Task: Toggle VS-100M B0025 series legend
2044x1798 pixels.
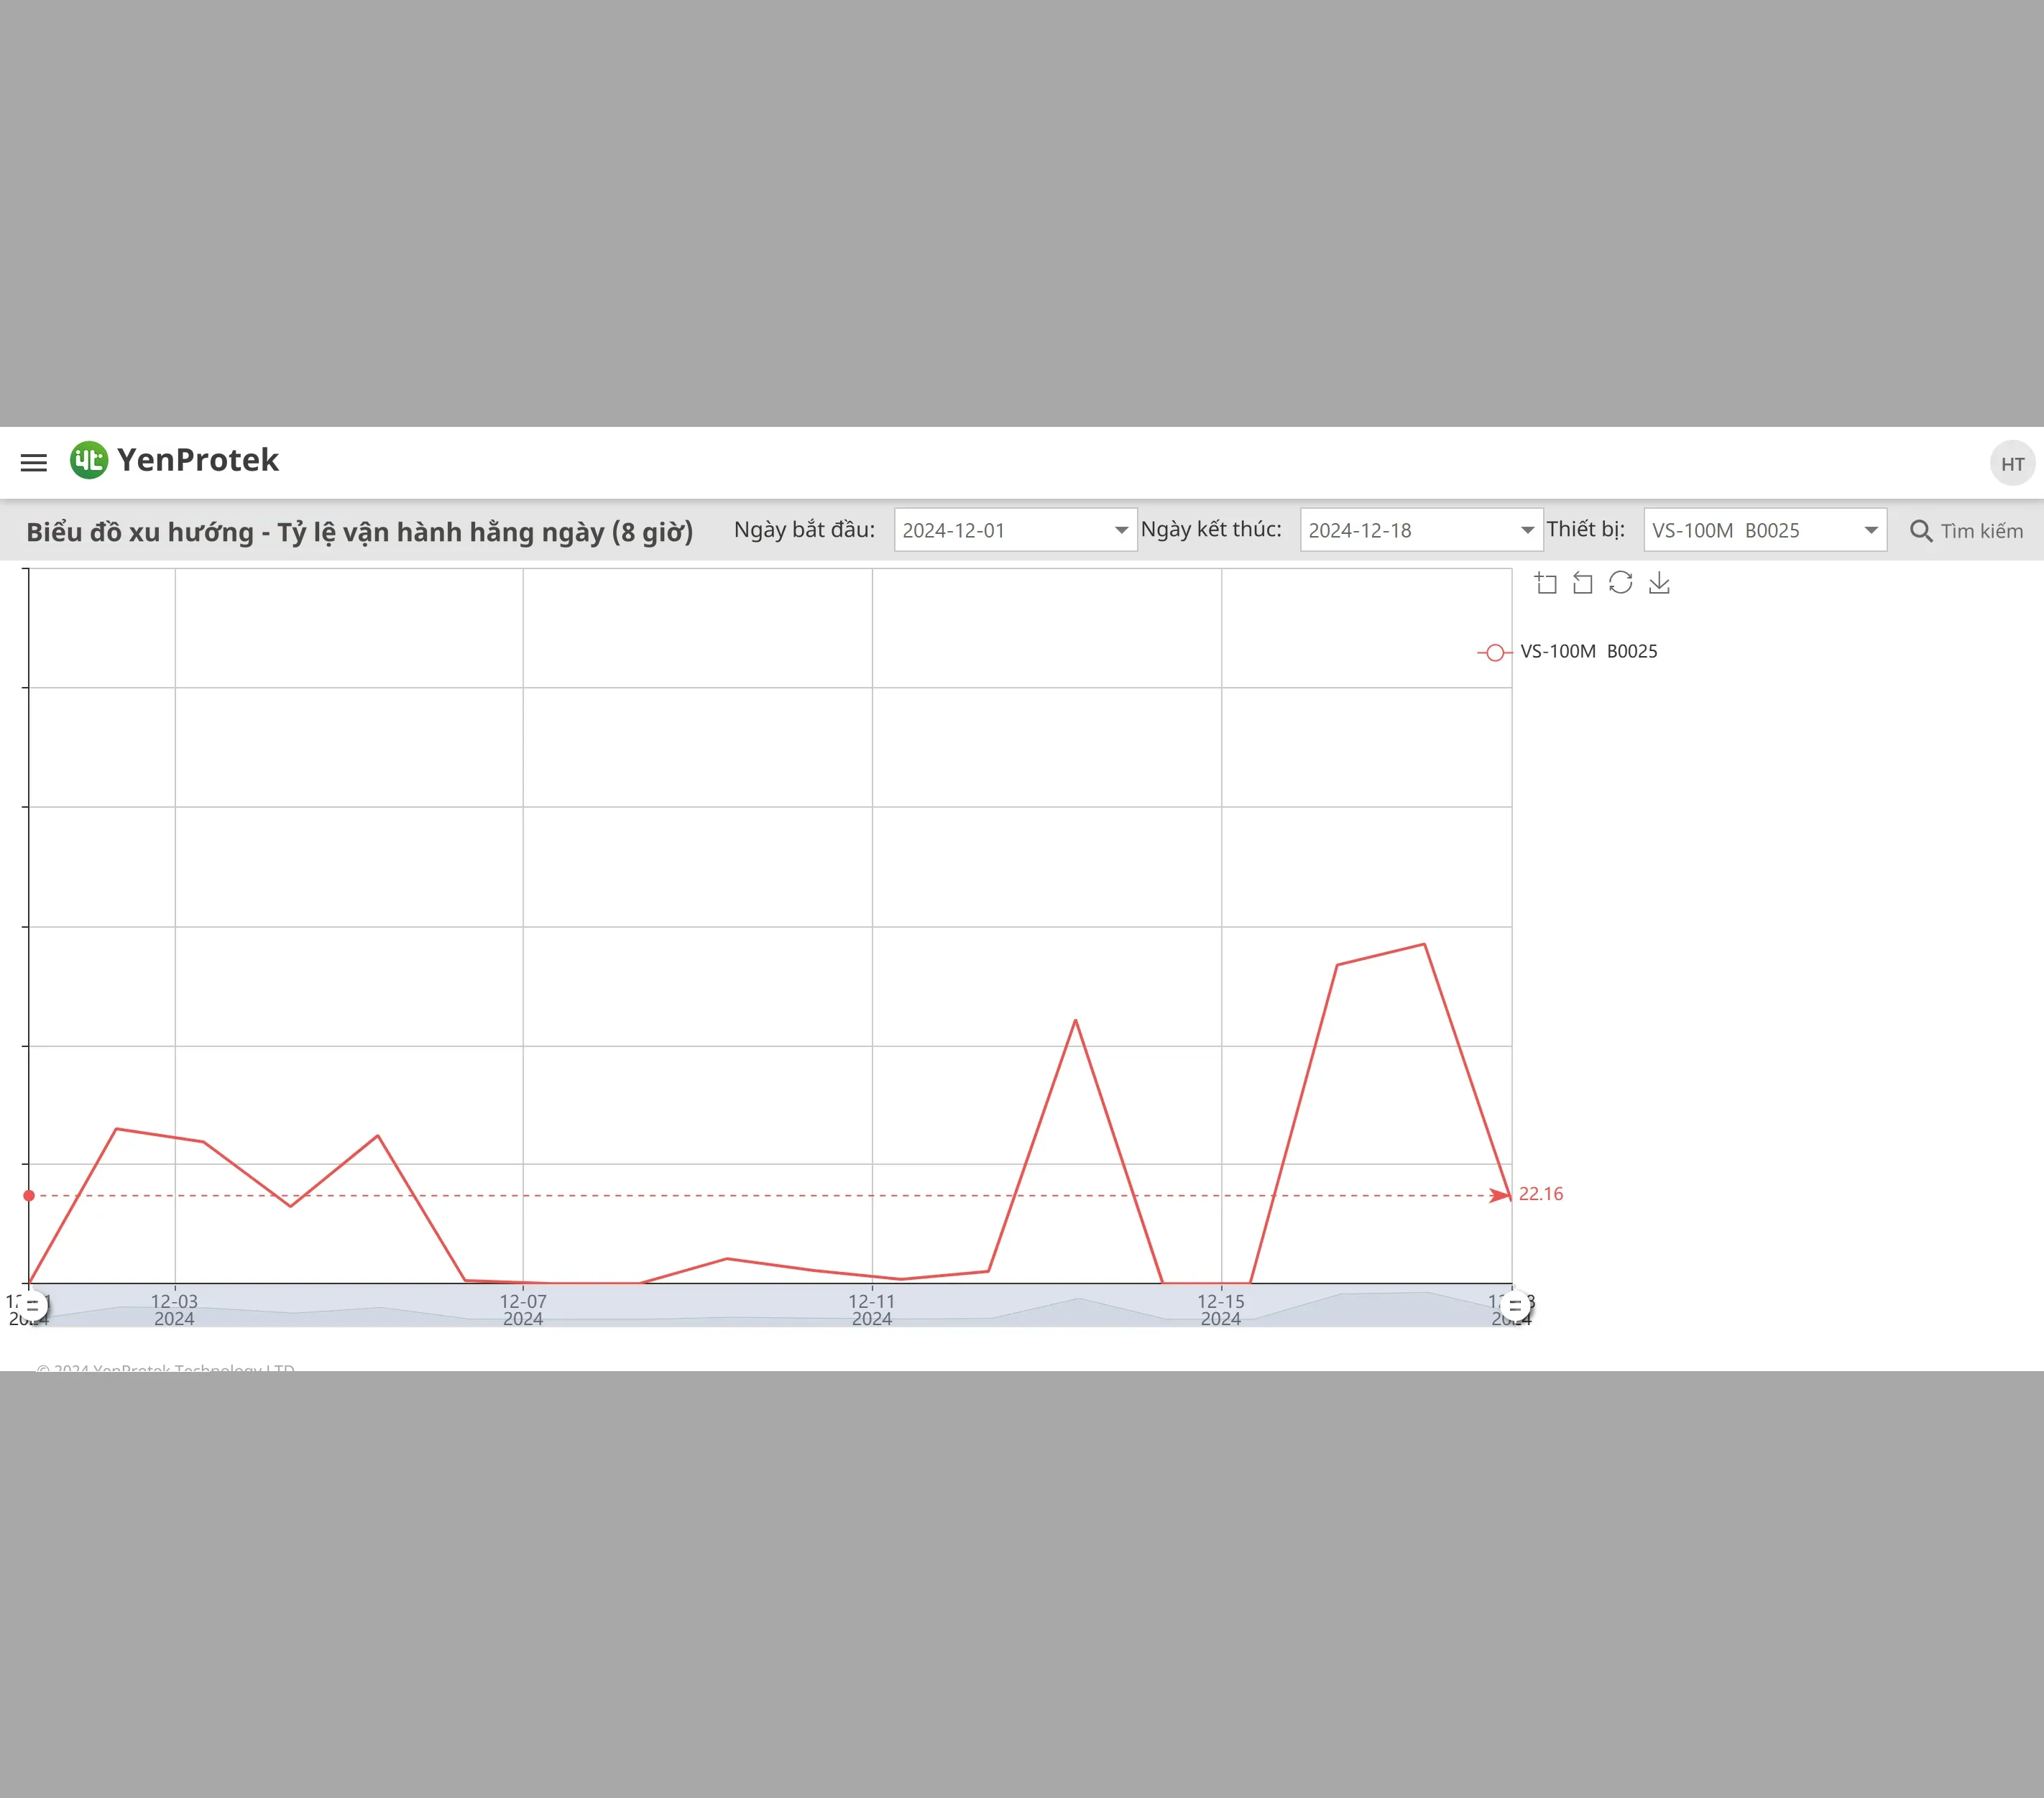Action: click(1567, 652)
